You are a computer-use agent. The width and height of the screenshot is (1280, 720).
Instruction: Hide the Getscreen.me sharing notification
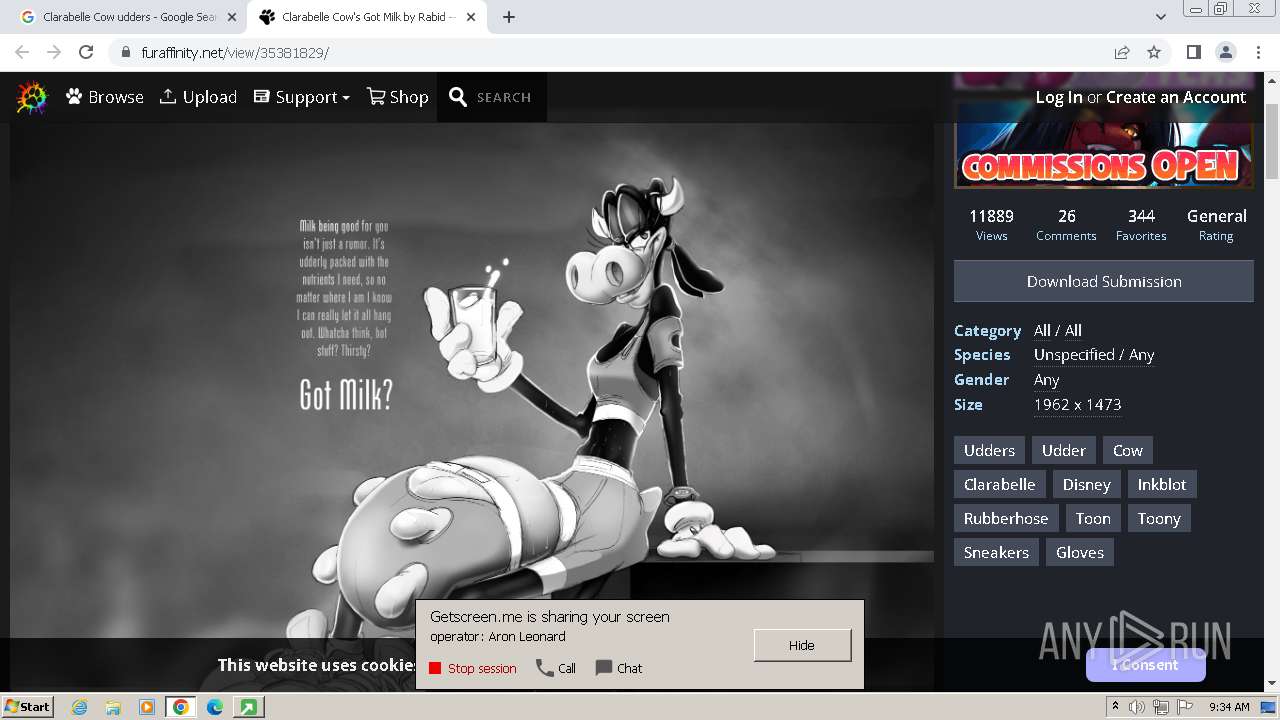click(x=802, y=645)
